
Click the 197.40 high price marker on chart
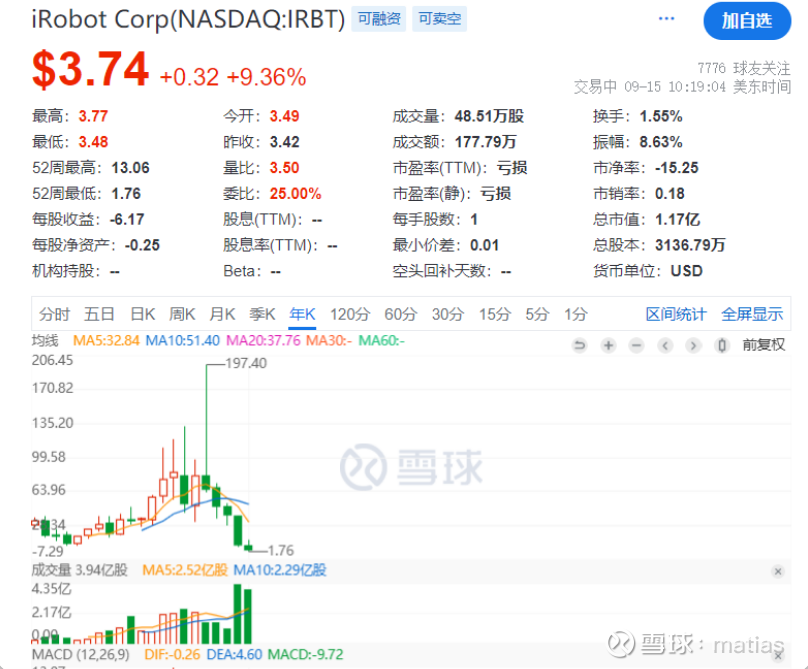coord(246,363)
